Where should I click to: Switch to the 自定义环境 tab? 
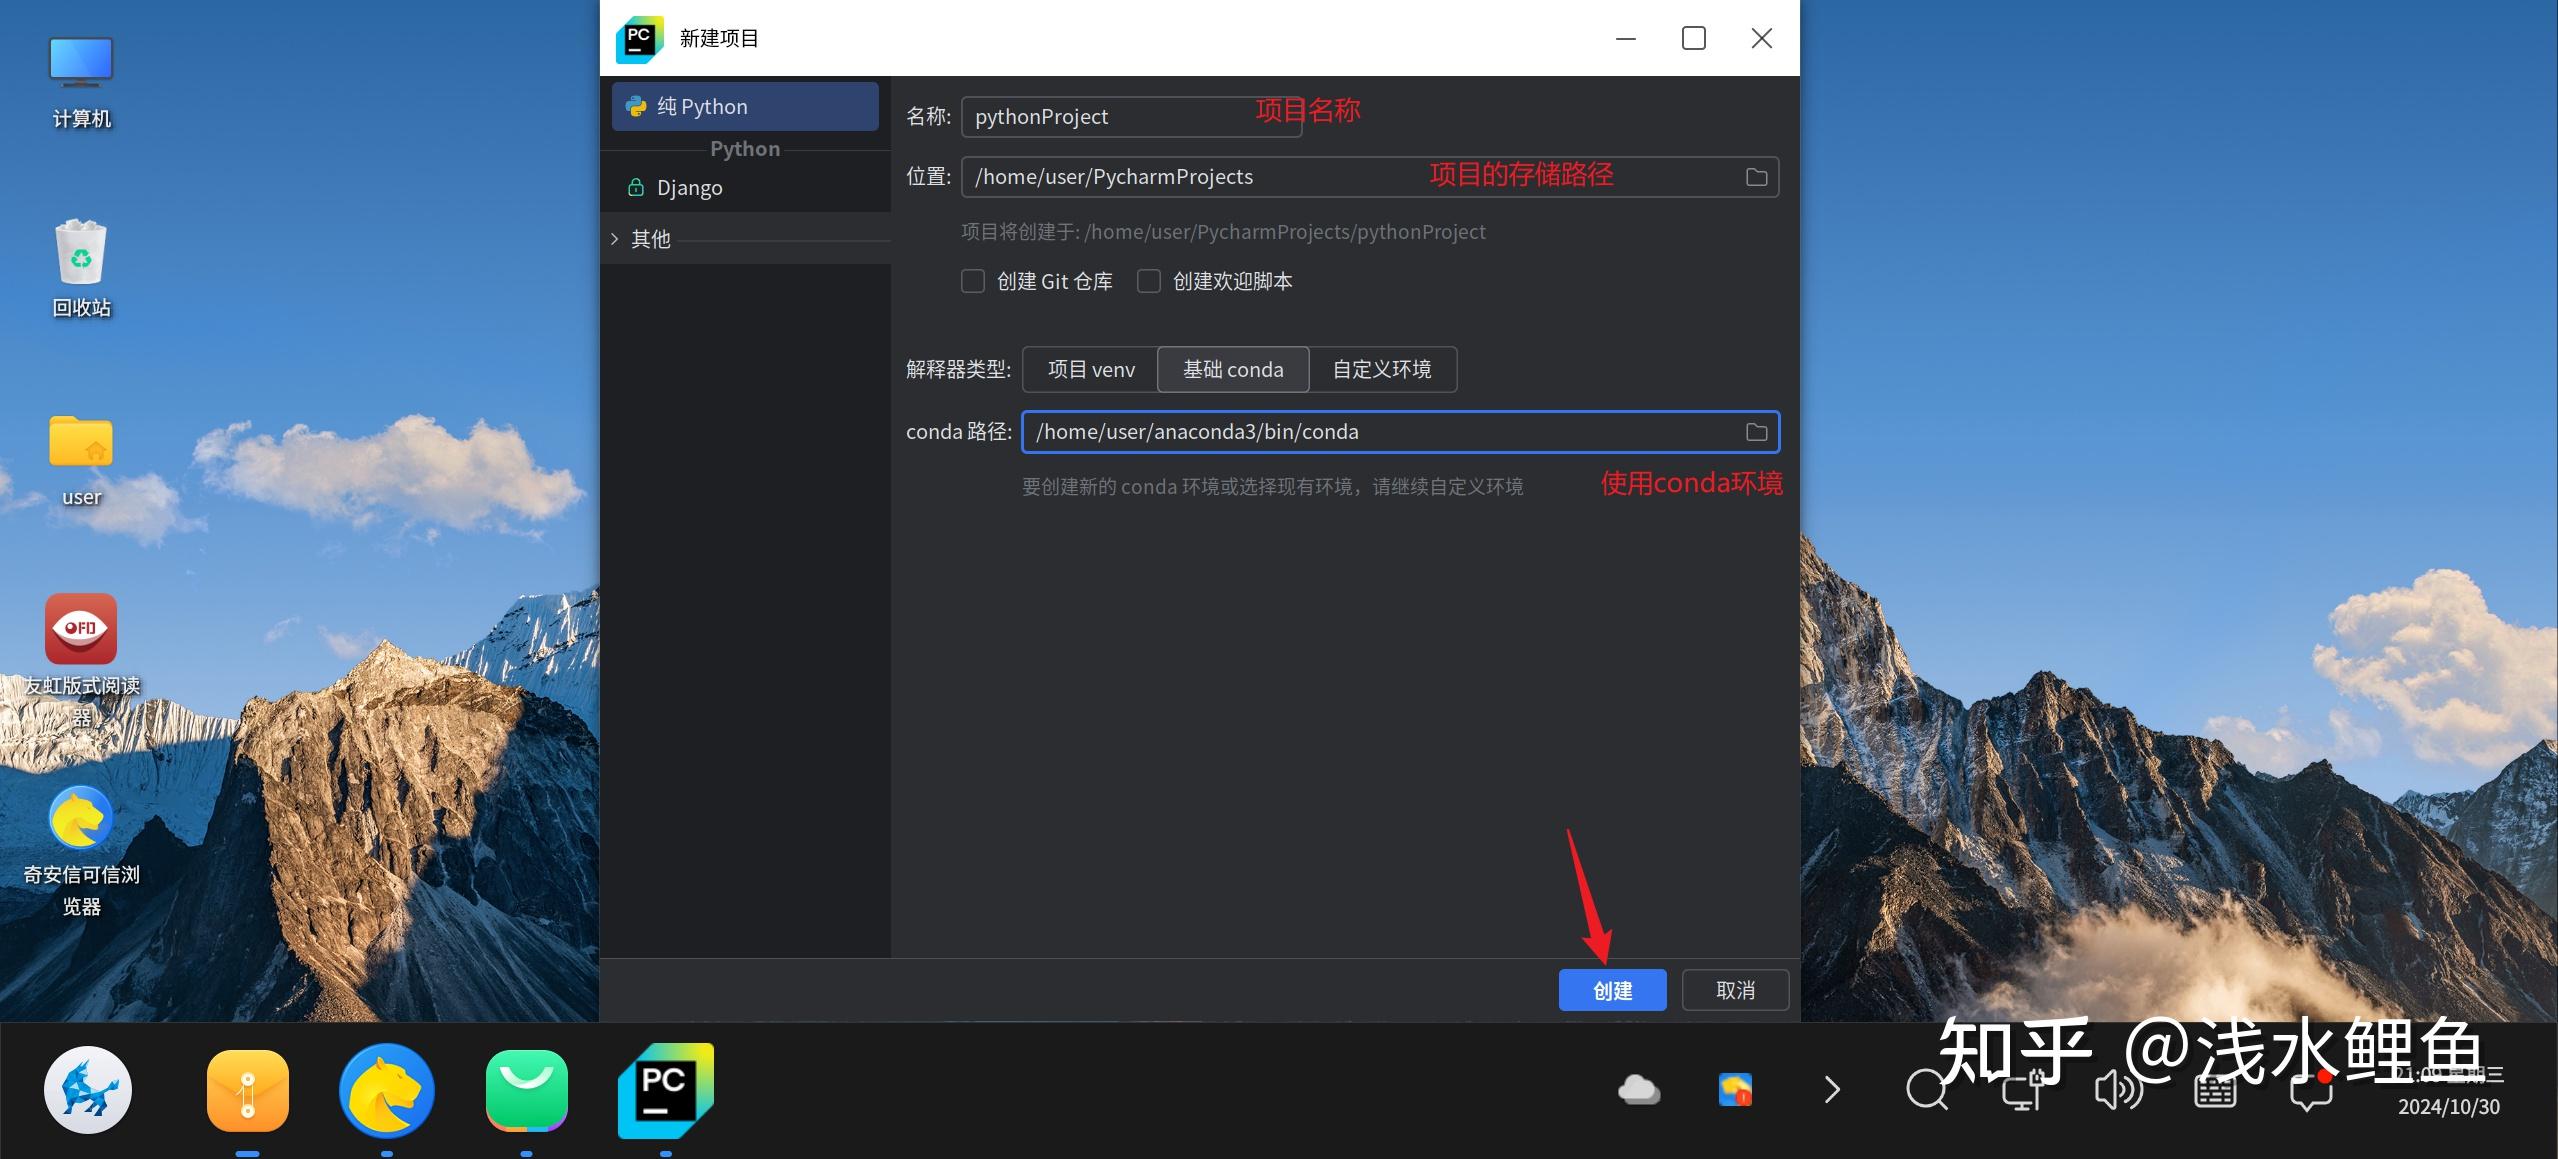point(1382,369)
